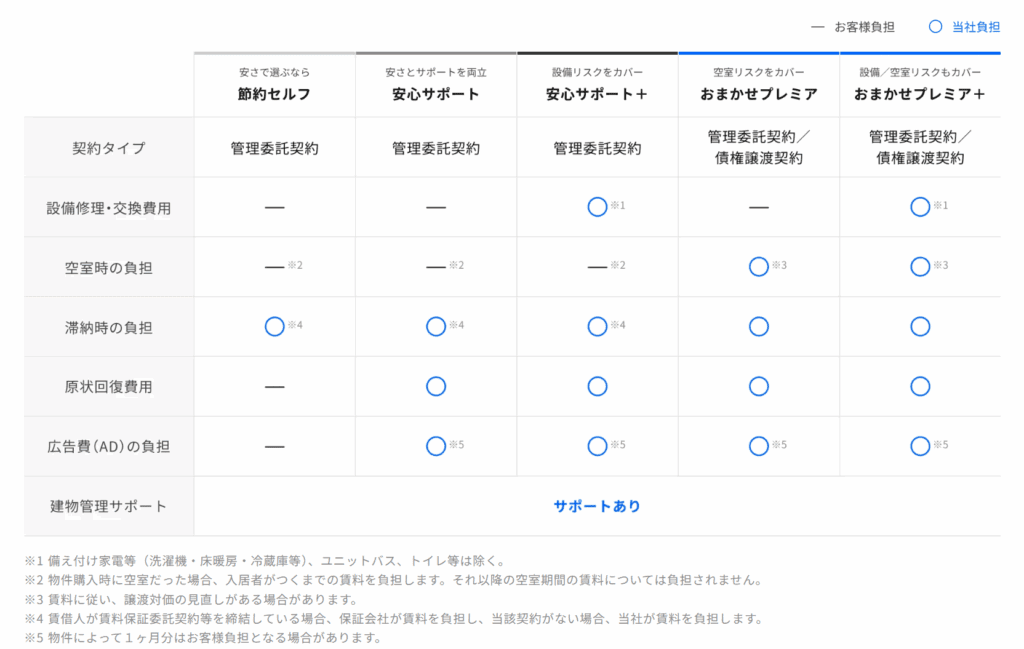Select the おまかせプレミア plan header
The width and height of the screenshot is (1024, 649).
click(759, 94)
